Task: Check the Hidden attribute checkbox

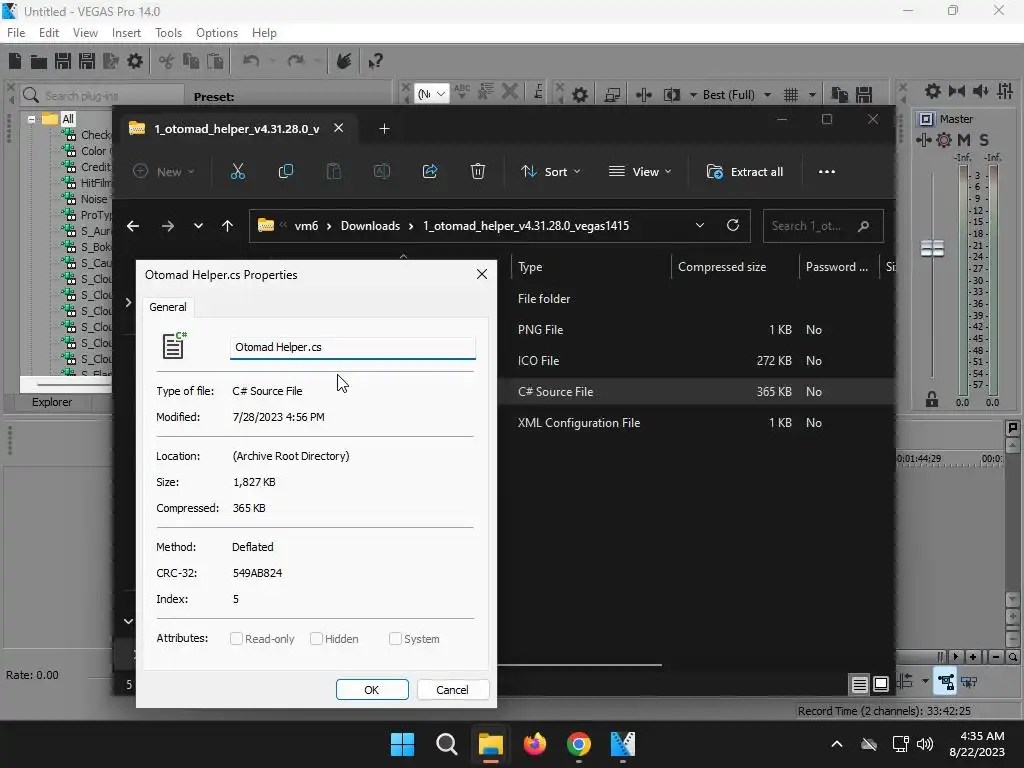Action: coord(316,639)
